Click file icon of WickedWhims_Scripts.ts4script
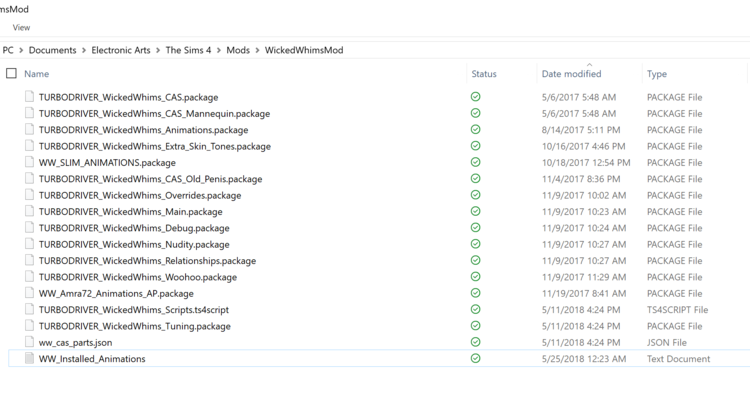This screenshot has width=750, height=417. tap(29, 309)
